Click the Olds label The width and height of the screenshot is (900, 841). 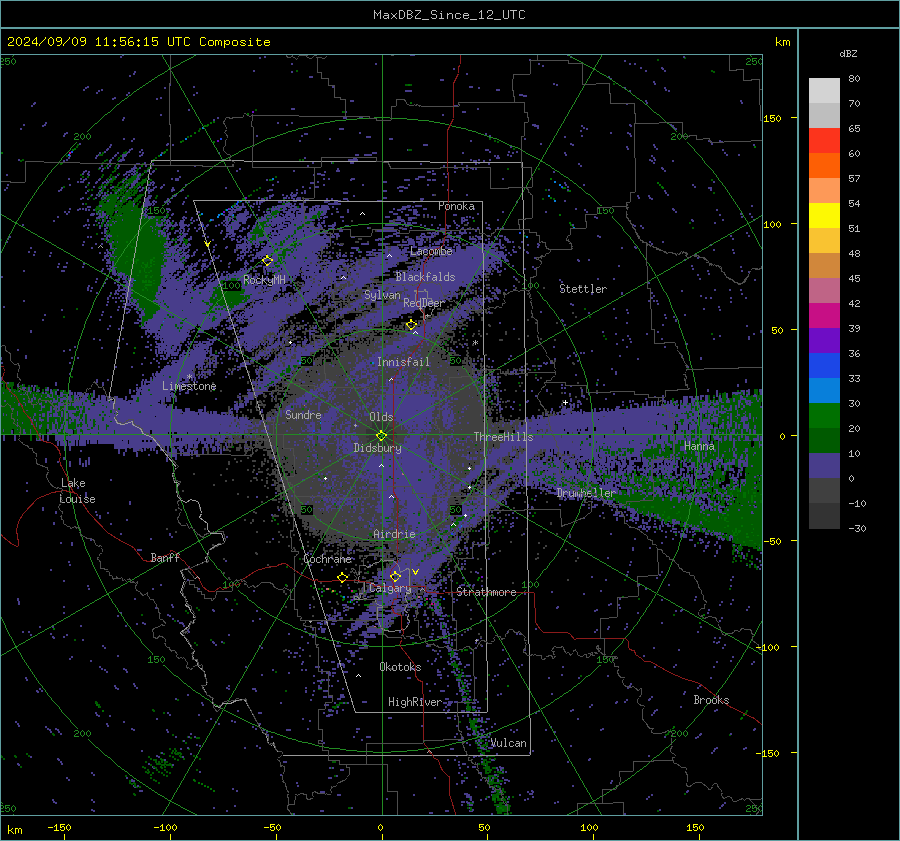381,417
